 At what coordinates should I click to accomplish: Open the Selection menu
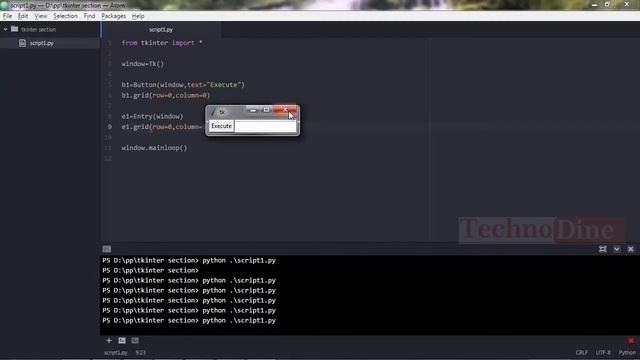(x=65, y=16)
